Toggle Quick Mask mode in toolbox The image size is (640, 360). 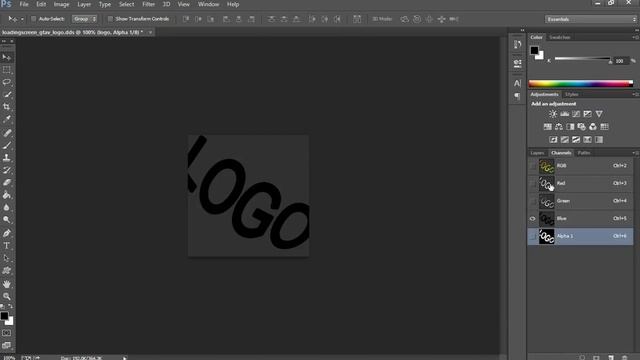coord(7,333)
